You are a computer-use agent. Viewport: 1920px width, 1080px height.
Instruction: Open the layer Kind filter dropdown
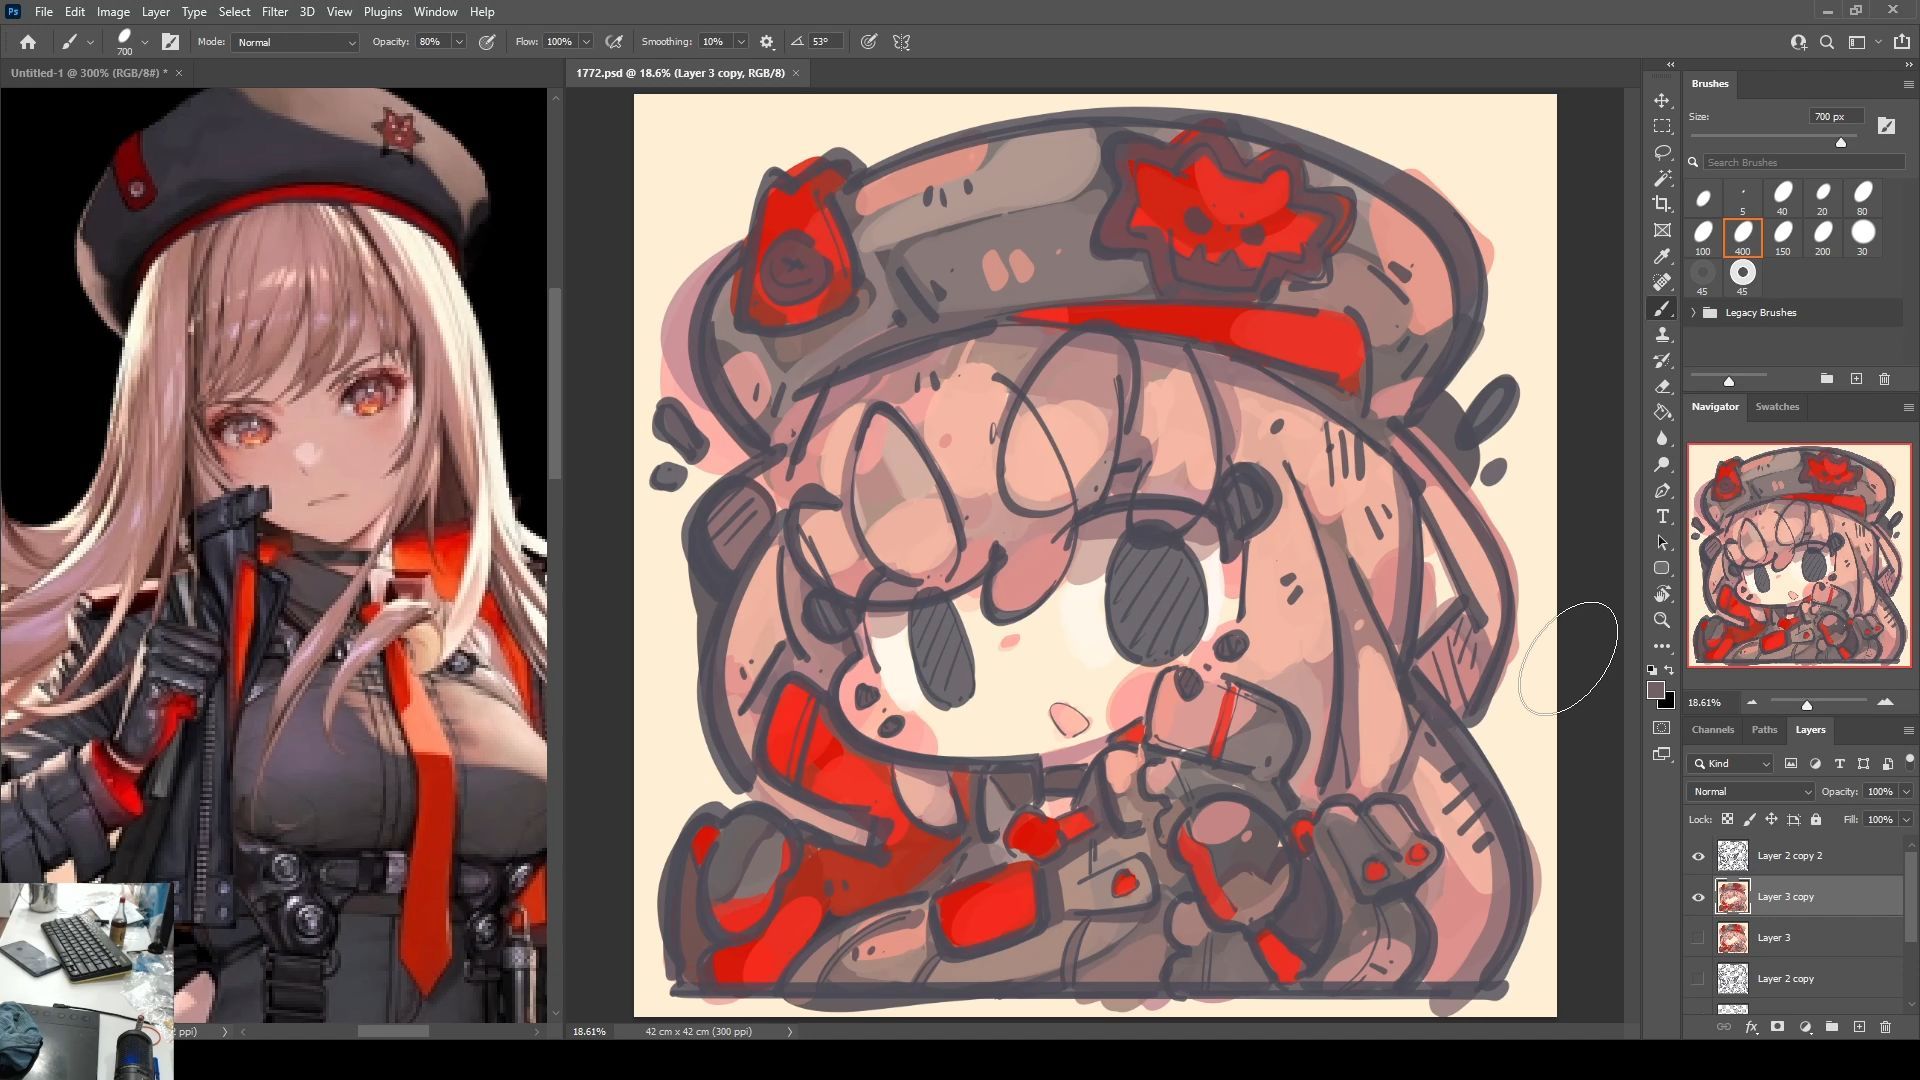click(1732, 763)
